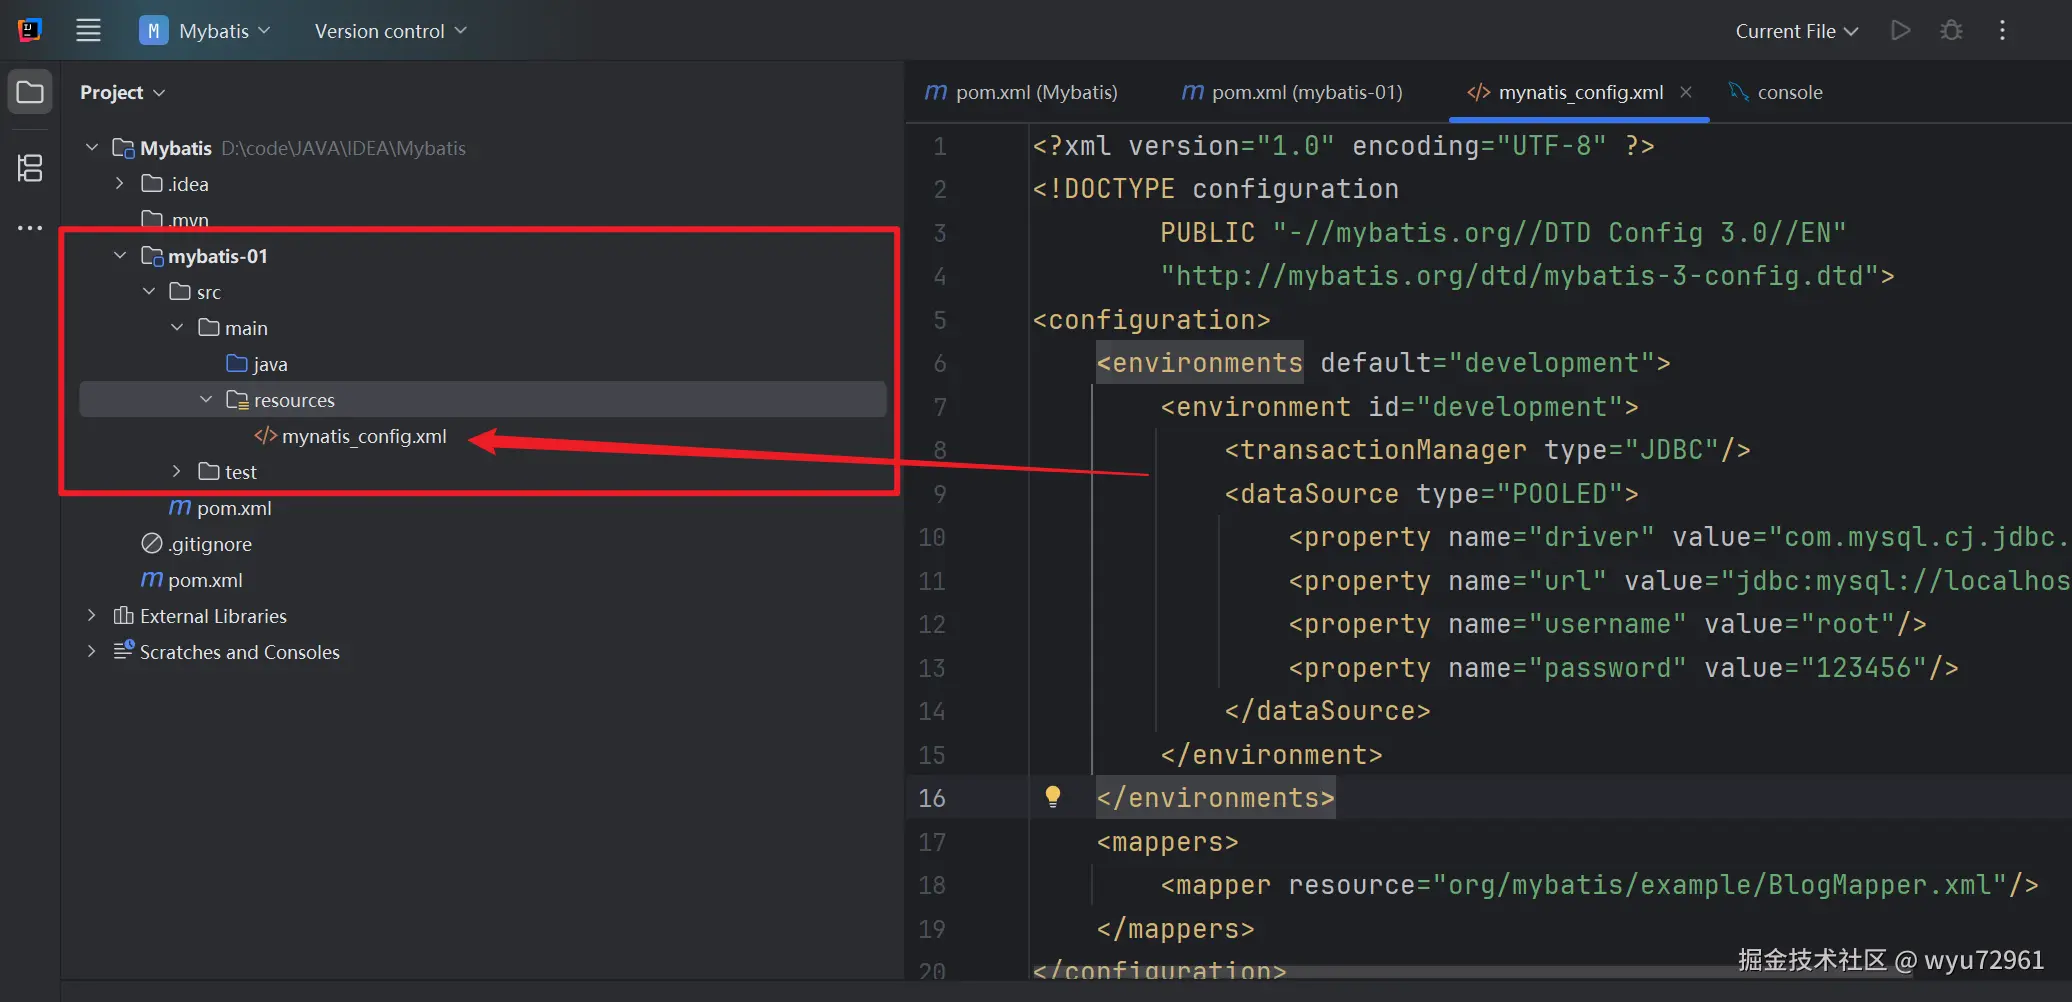Toggle the Project tool window folder icon
Image resolution: width=2072 pixels, height=1002 pixels.
point(30,92)
